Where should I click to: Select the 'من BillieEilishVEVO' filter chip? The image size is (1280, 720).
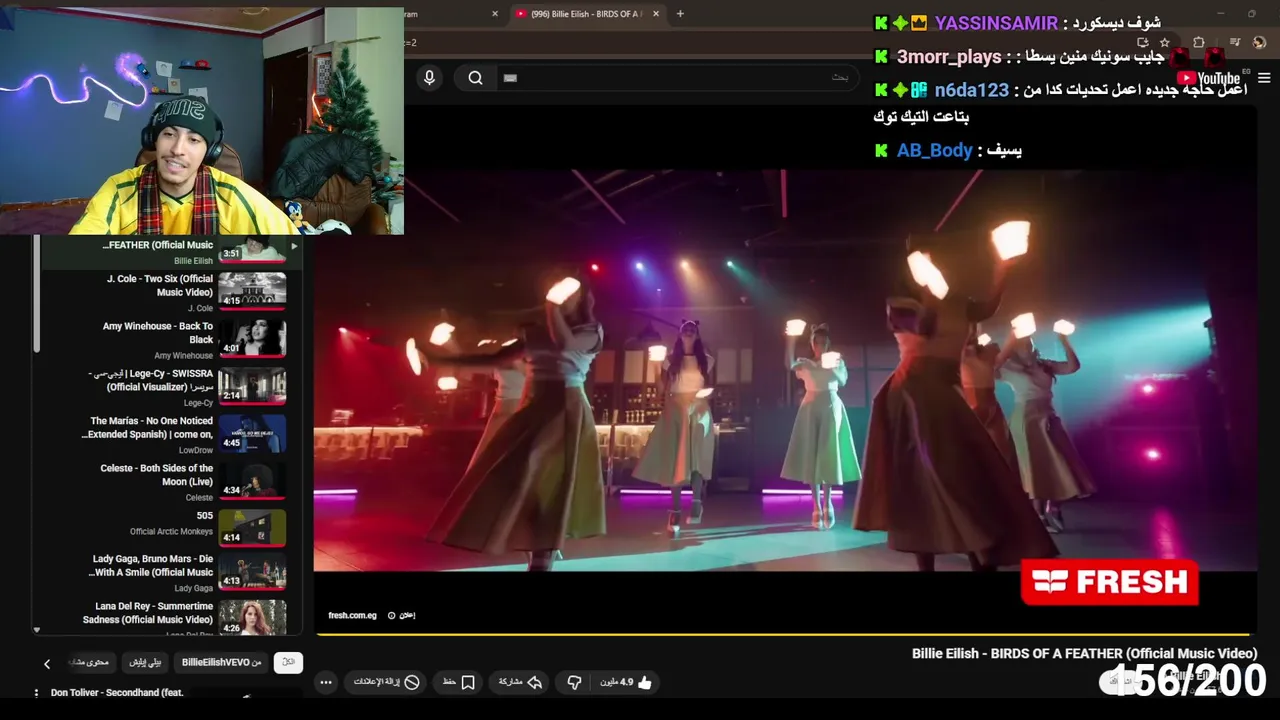[222, 662]
